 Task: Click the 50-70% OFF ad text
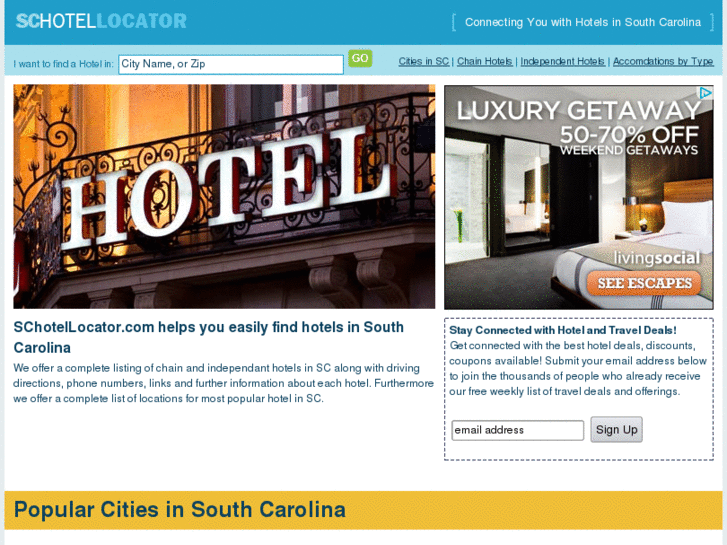tap(629, 135)
